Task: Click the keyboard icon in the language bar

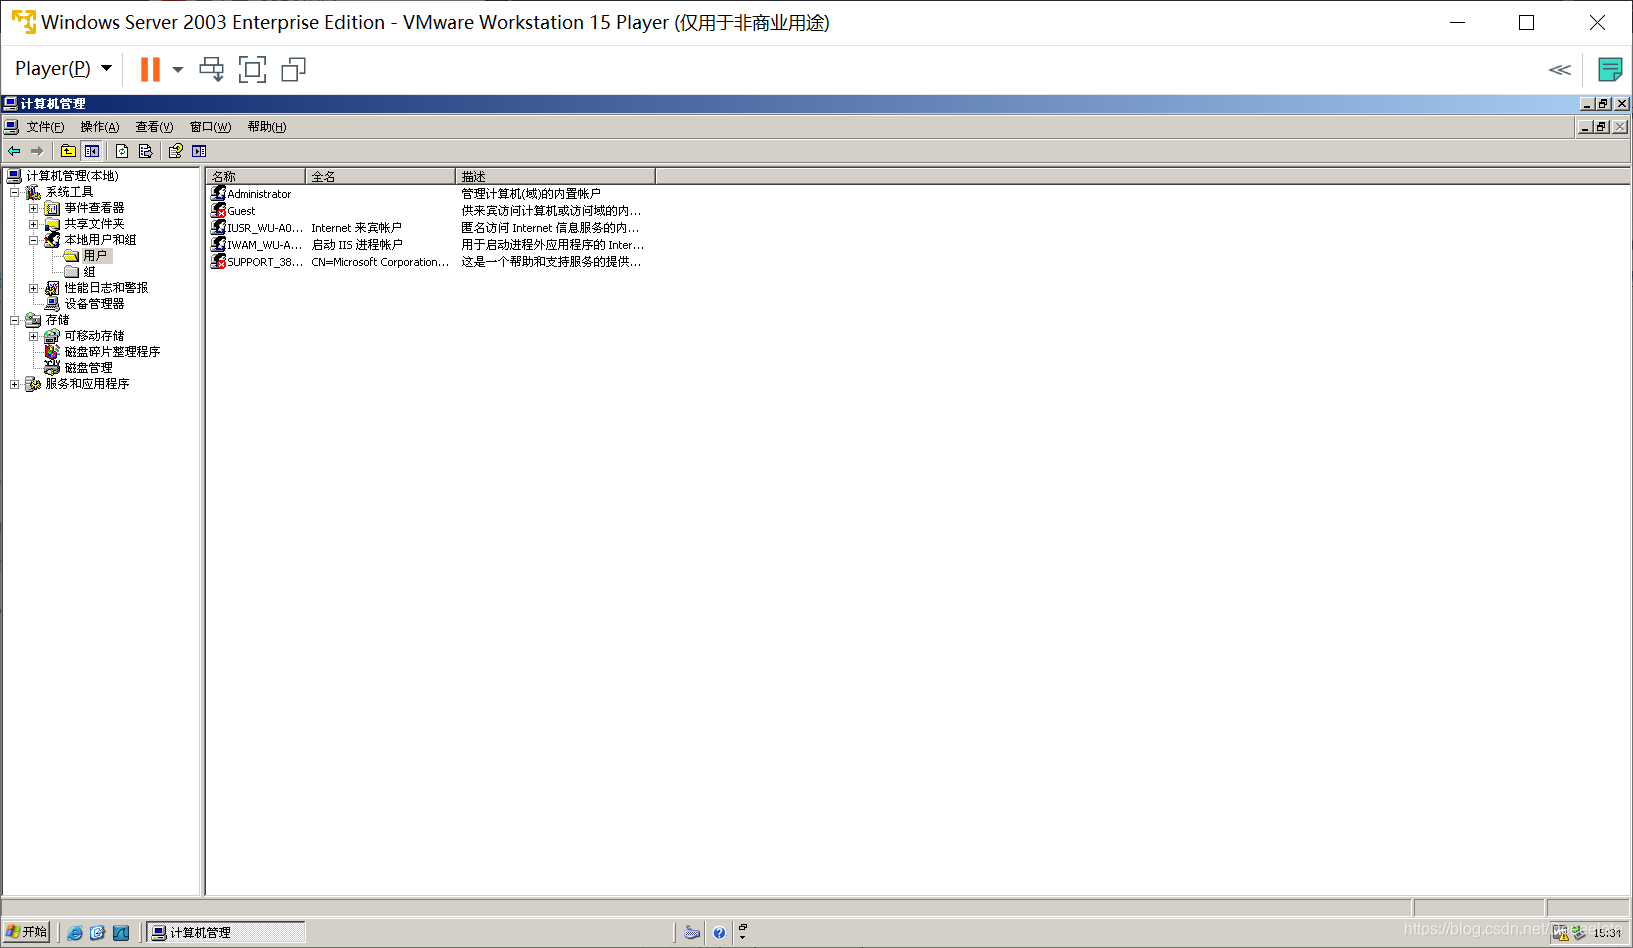Action: pyautogui.click(x=691, y=933)
